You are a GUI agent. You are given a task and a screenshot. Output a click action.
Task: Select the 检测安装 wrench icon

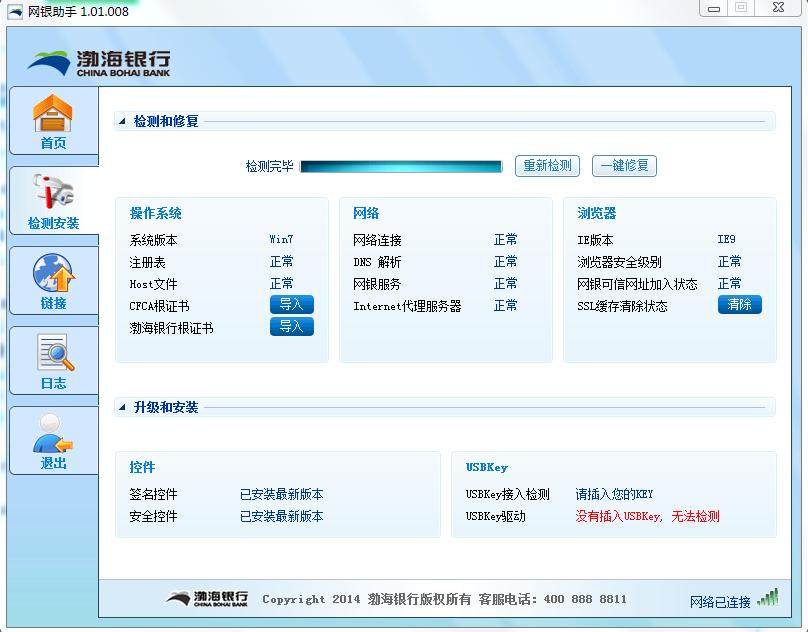(53, 193)
